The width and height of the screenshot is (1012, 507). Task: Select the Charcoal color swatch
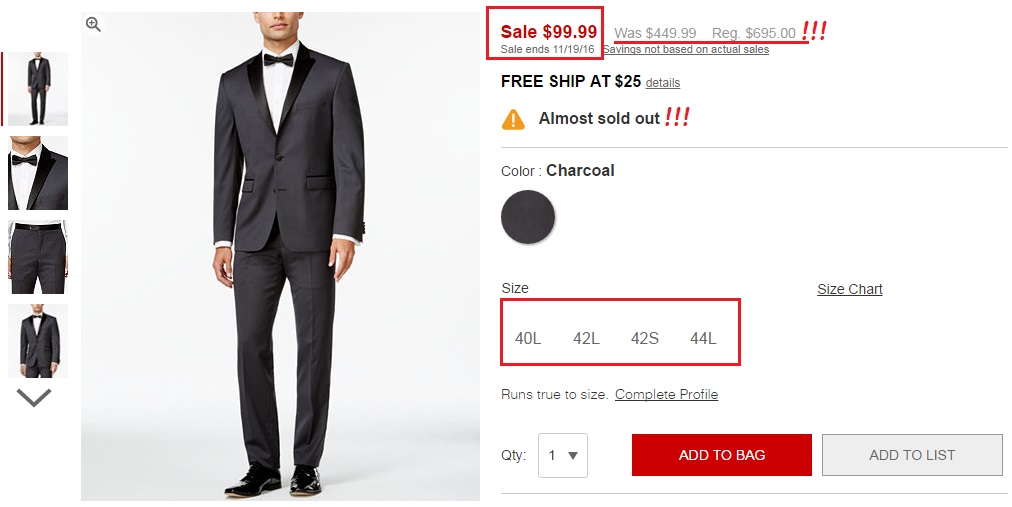point(528,217)
